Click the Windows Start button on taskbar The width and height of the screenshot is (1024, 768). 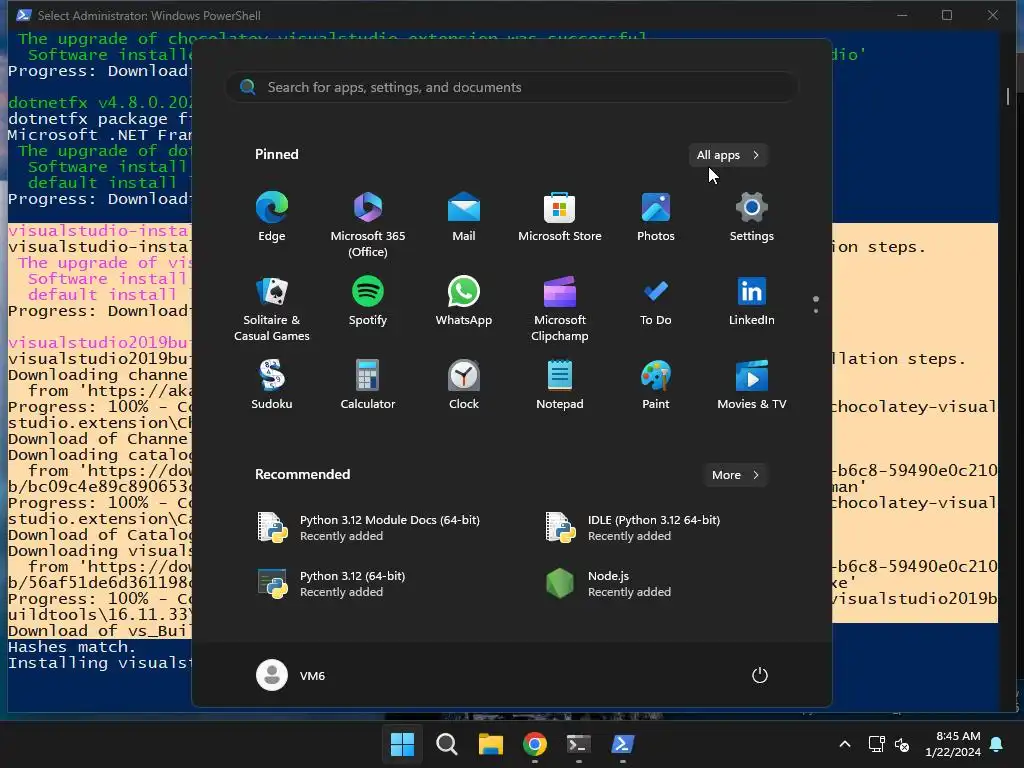coord(402,744)
